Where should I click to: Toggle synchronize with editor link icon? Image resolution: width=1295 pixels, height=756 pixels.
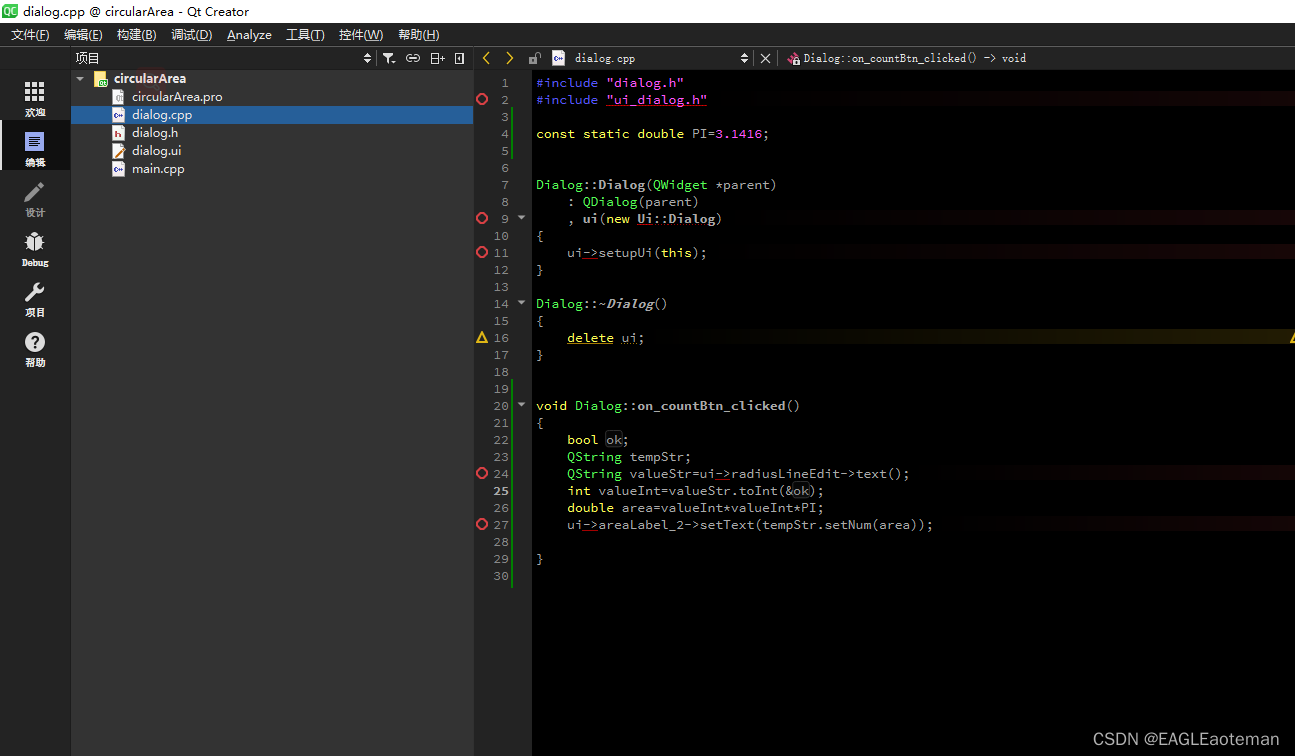click(413, 58)
